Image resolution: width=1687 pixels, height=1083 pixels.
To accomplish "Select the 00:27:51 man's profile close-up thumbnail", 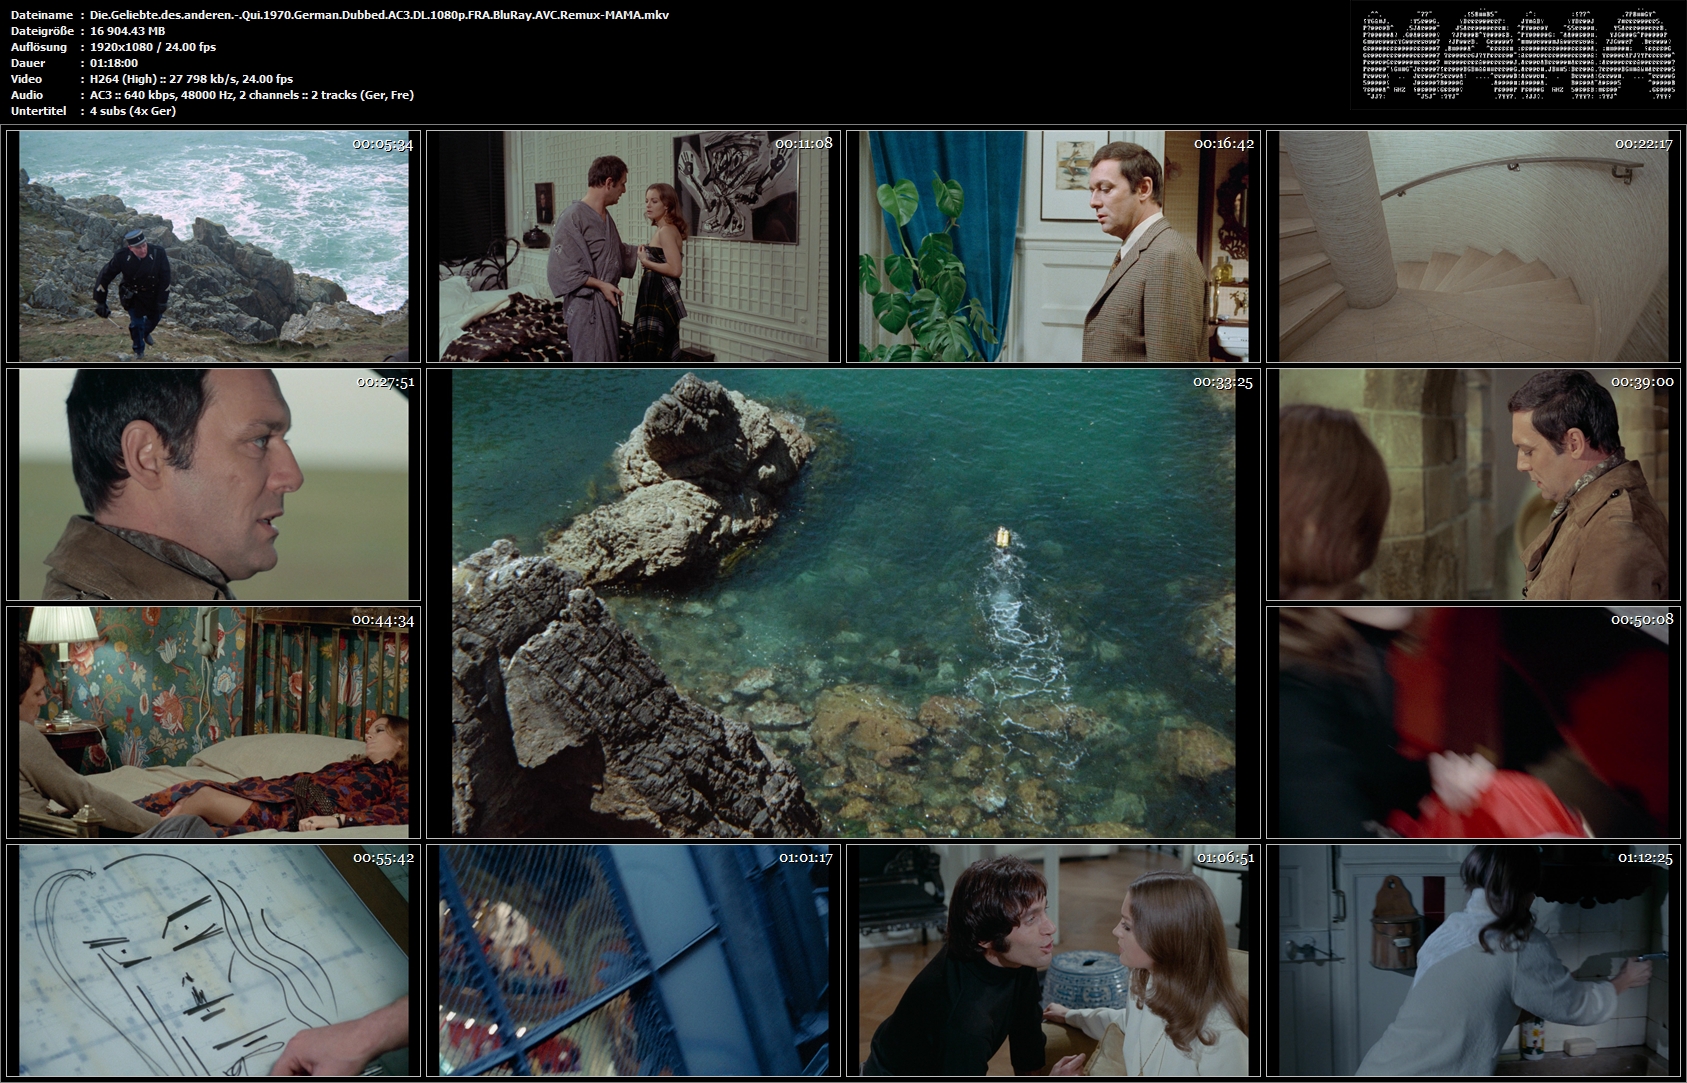I will pyautogui.click(x=213, y=484).
